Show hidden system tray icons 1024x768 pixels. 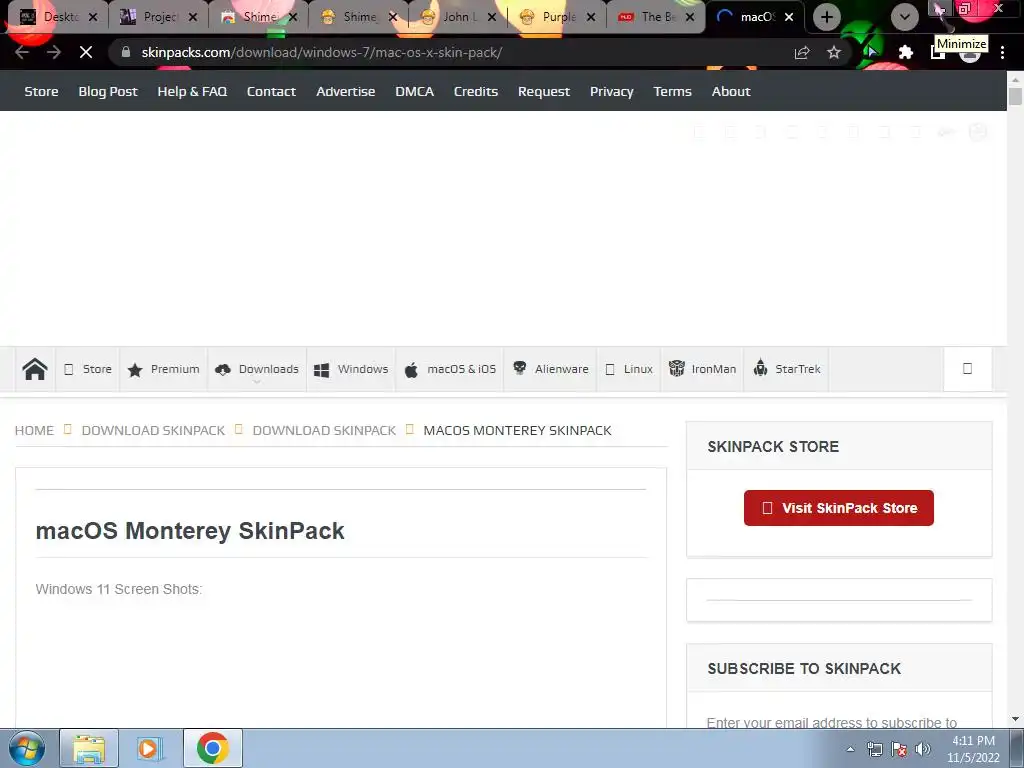tap(850, 749)
